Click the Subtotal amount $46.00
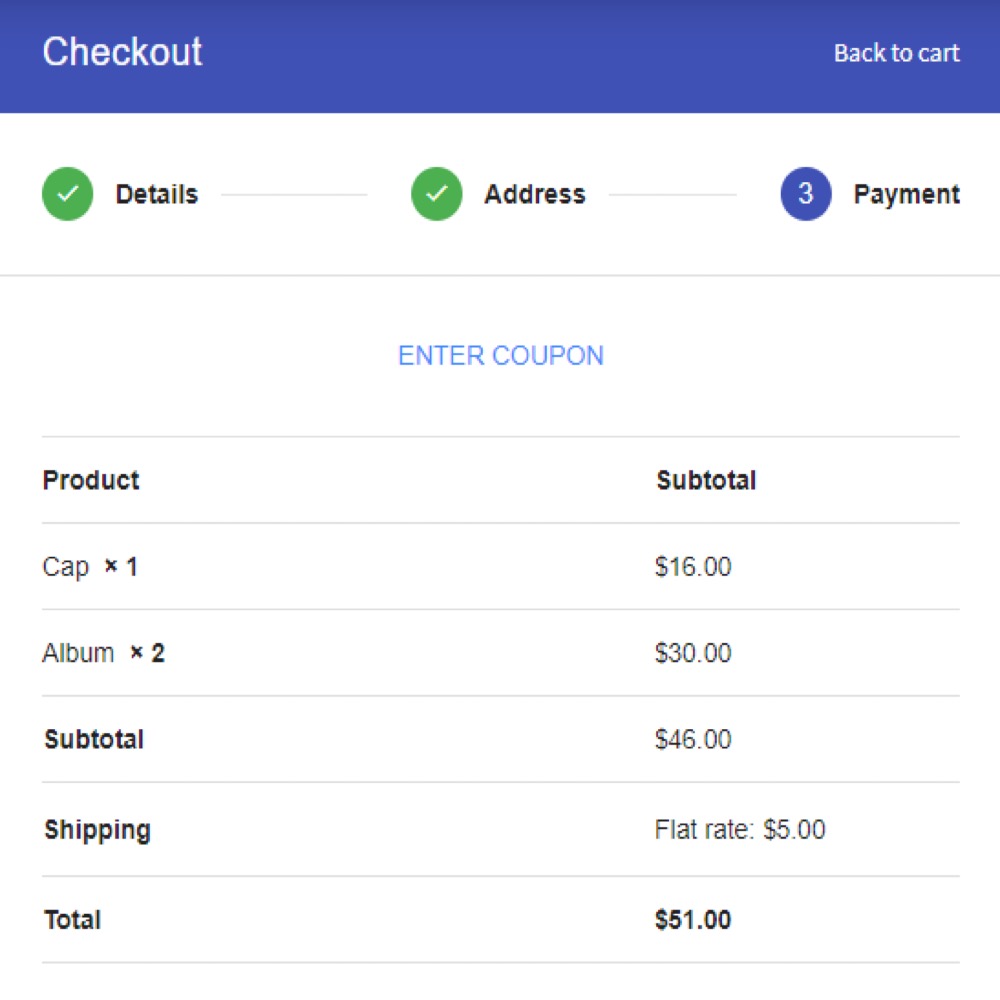The image size is (1000, 1000). point(693,739)
